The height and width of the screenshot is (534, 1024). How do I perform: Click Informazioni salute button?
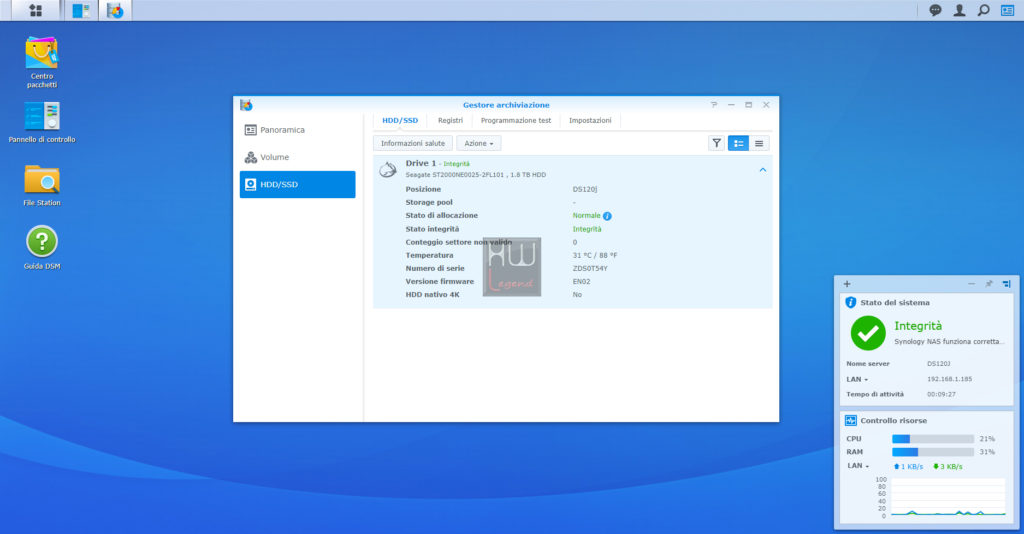[x=413, y=144]
